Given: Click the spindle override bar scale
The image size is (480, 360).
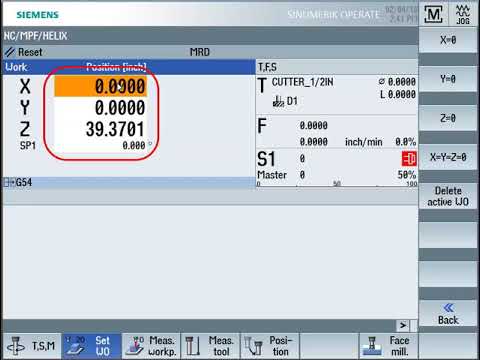Looking at the screenshot, I should 337,184.
